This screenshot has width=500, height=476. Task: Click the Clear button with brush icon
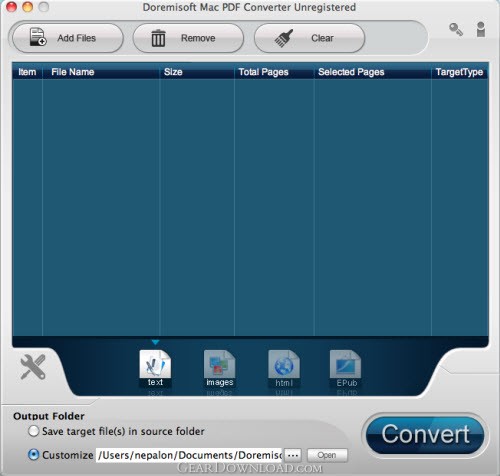[x=310, y=38]
